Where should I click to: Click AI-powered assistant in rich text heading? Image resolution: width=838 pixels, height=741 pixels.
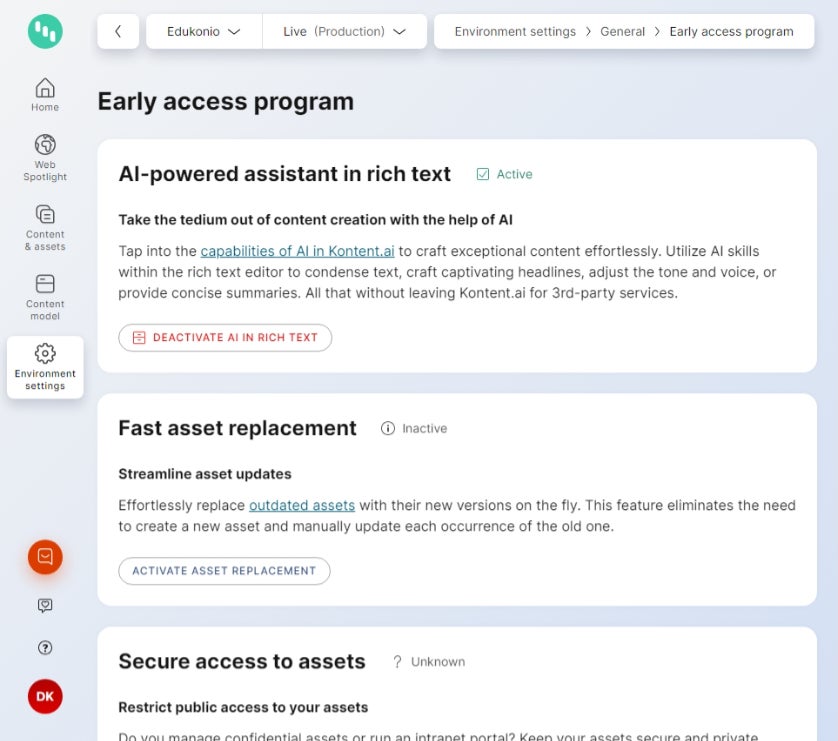[x=284, y=174]
